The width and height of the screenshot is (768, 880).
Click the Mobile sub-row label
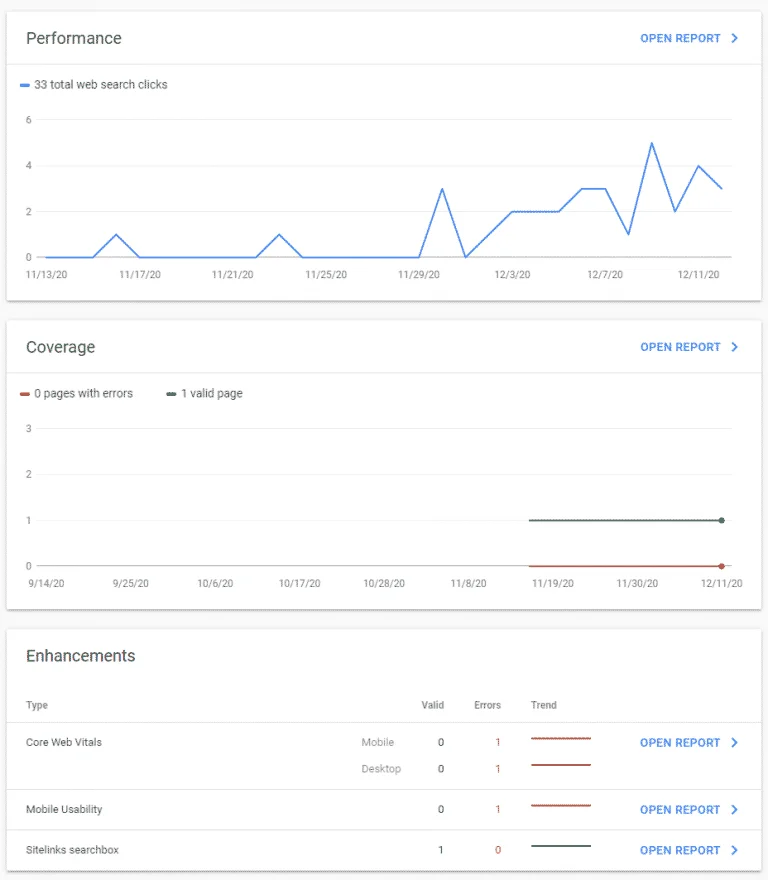point(378,742)
